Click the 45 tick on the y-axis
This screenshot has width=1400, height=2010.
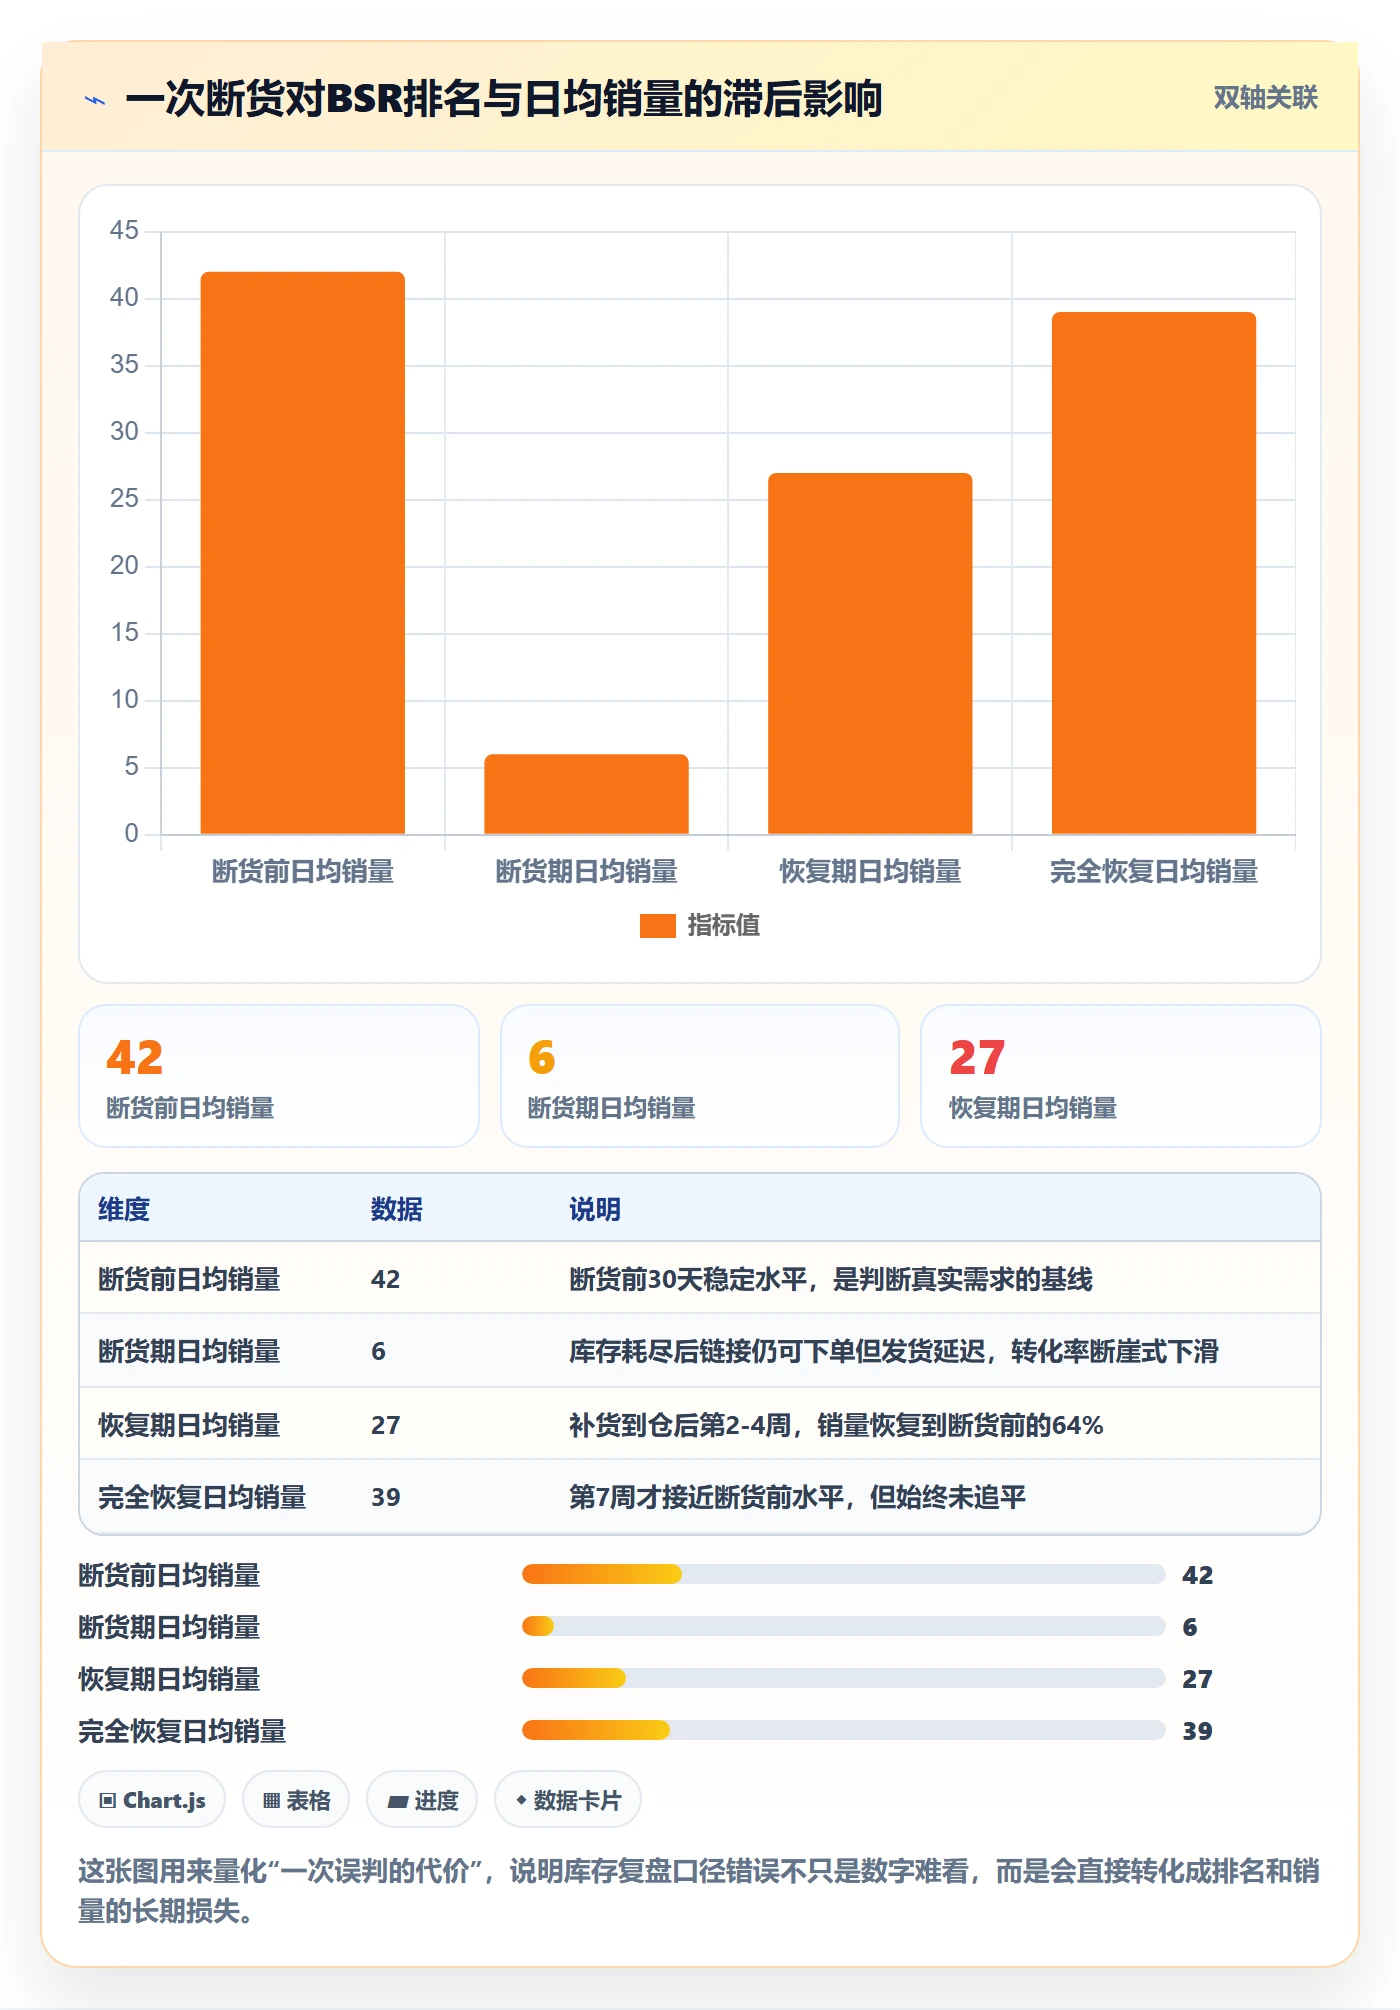[124, 230]
